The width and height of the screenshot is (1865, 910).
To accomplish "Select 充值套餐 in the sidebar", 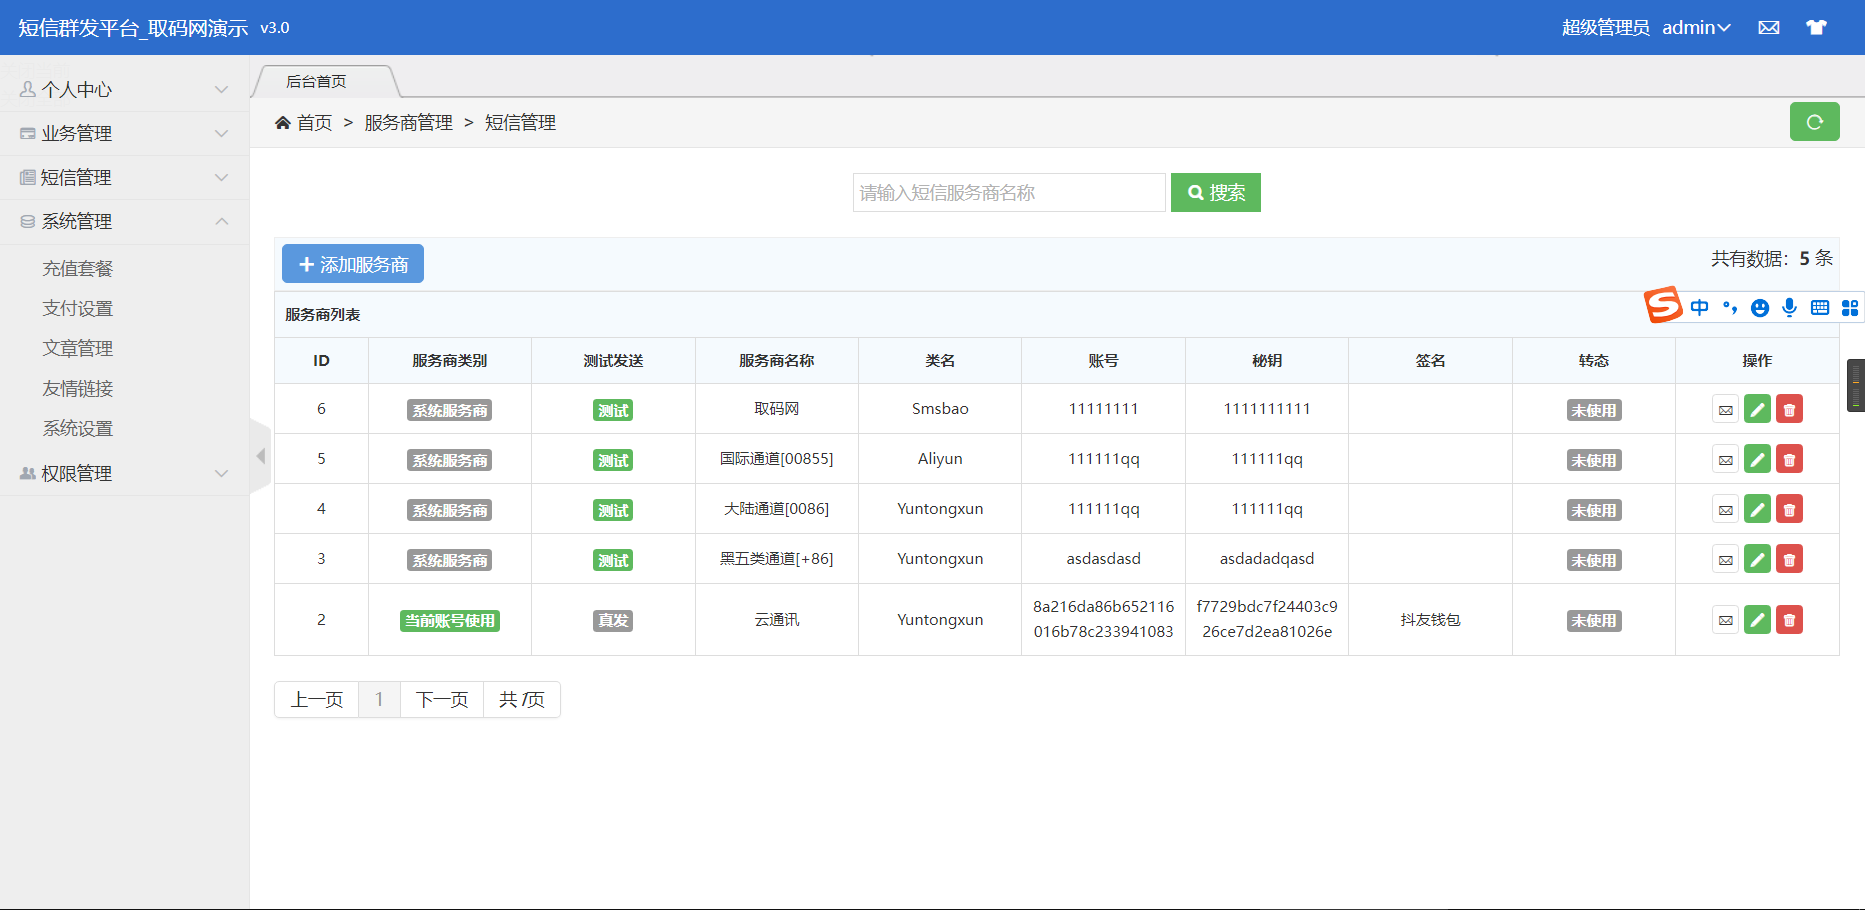I will tap(78, 268).
